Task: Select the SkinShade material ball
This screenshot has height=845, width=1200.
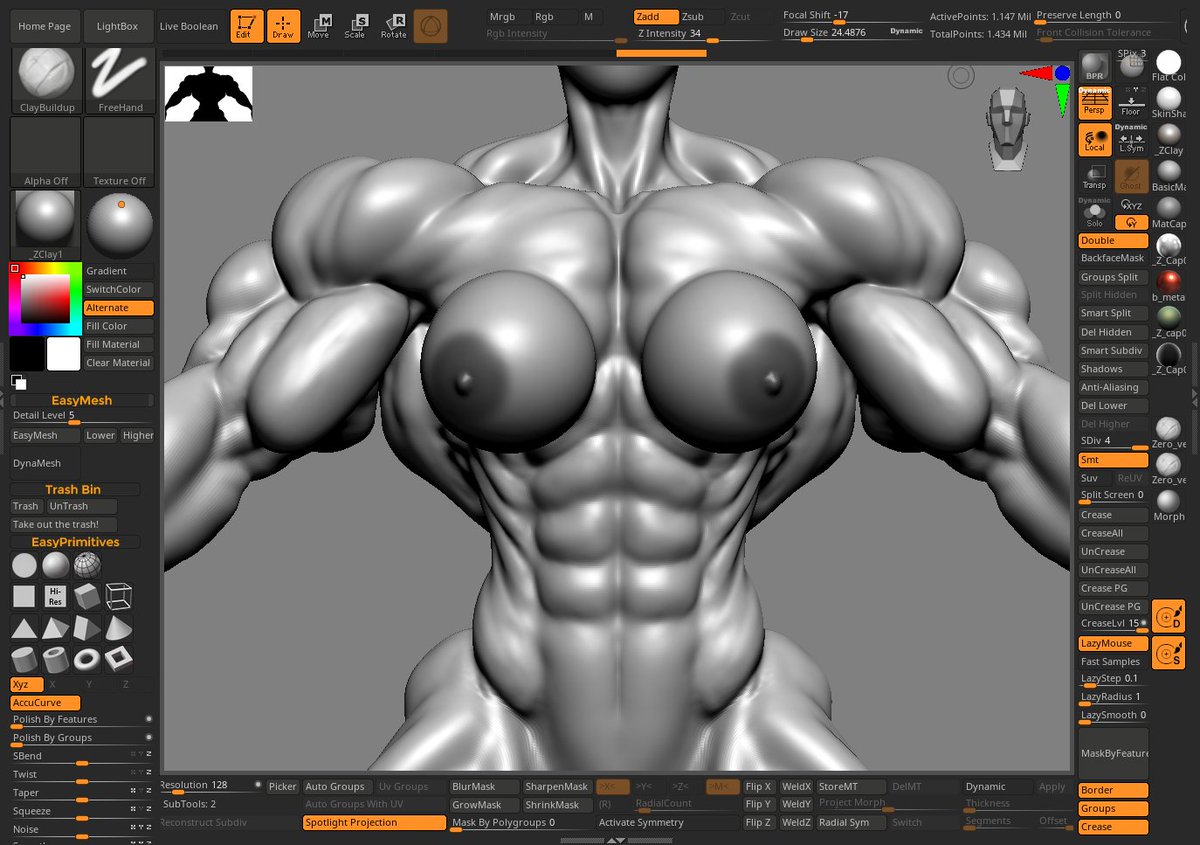Action: 1168,102
